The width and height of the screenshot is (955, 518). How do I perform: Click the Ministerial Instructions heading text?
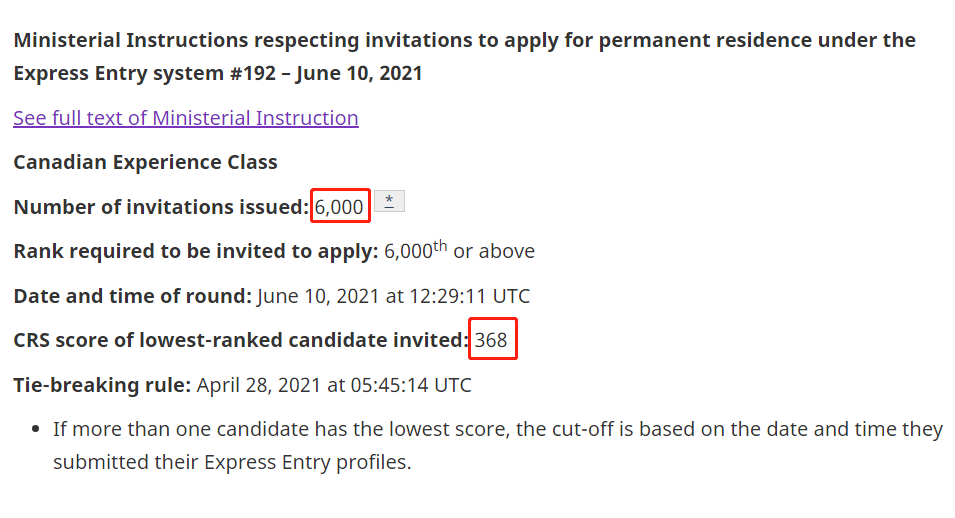464,57
